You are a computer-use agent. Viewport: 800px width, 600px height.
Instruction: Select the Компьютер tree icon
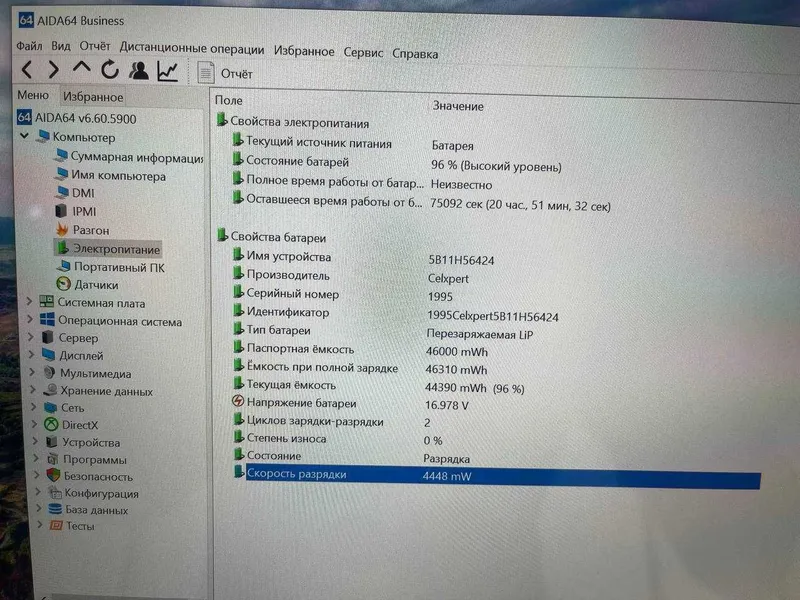[44, 136]
